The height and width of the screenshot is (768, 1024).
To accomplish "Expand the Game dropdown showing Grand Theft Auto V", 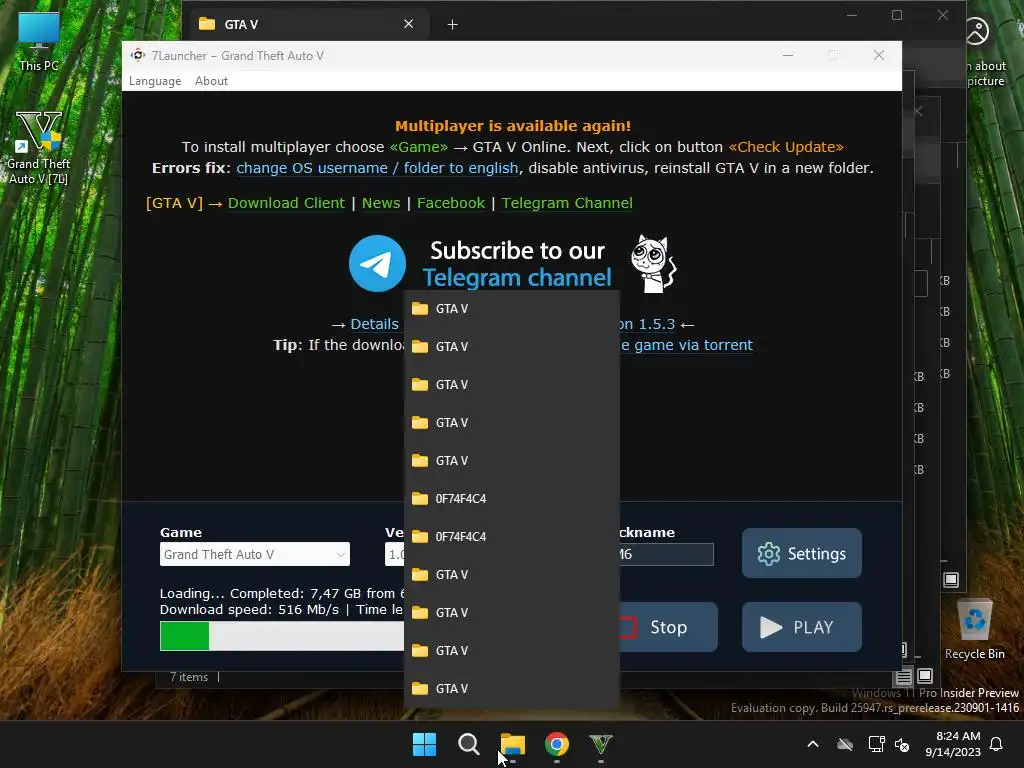I will (255, 554).
